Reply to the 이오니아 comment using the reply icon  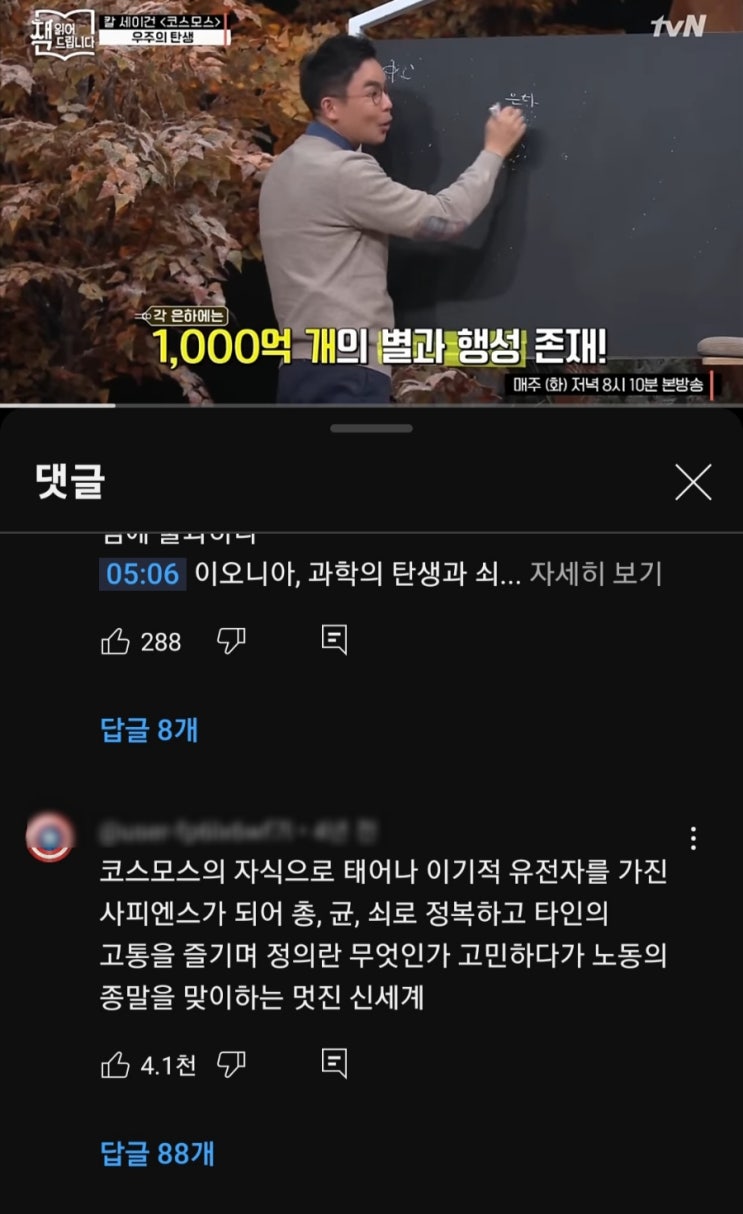click(x=334, y=640)
